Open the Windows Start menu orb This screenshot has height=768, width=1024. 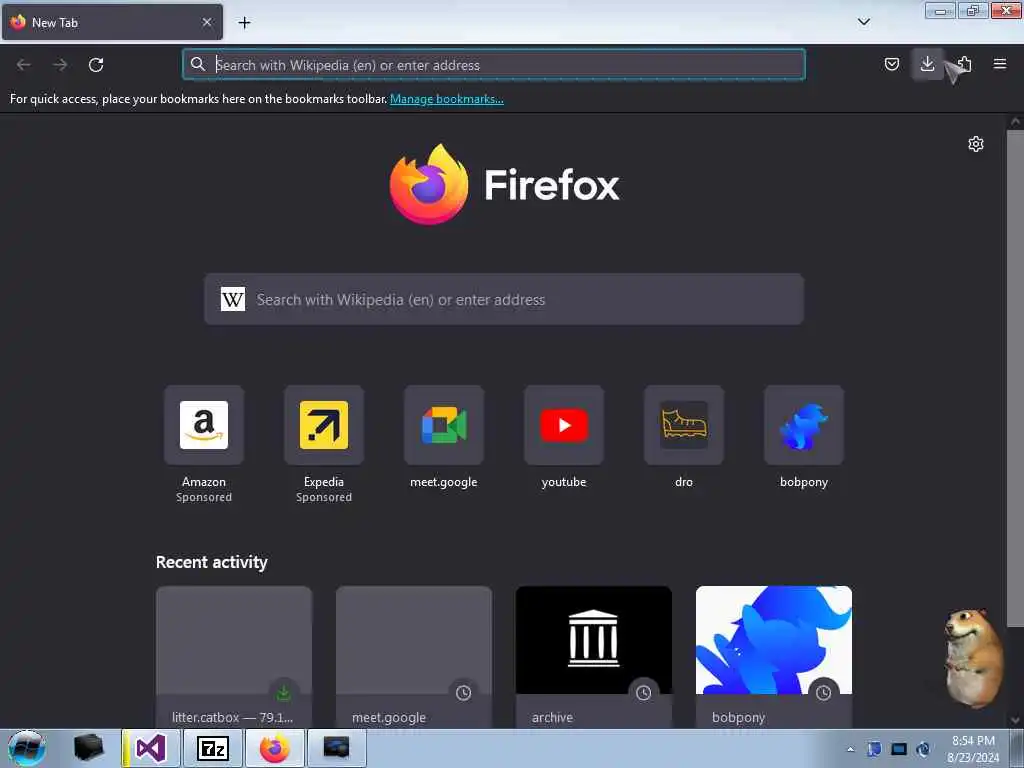27,748
